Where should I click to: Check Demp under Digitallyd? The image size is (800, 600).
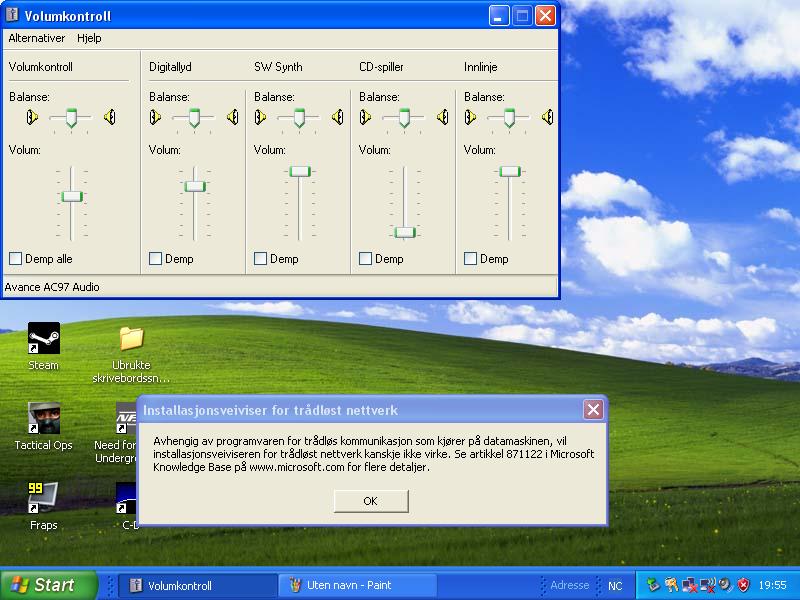(156, 259)
